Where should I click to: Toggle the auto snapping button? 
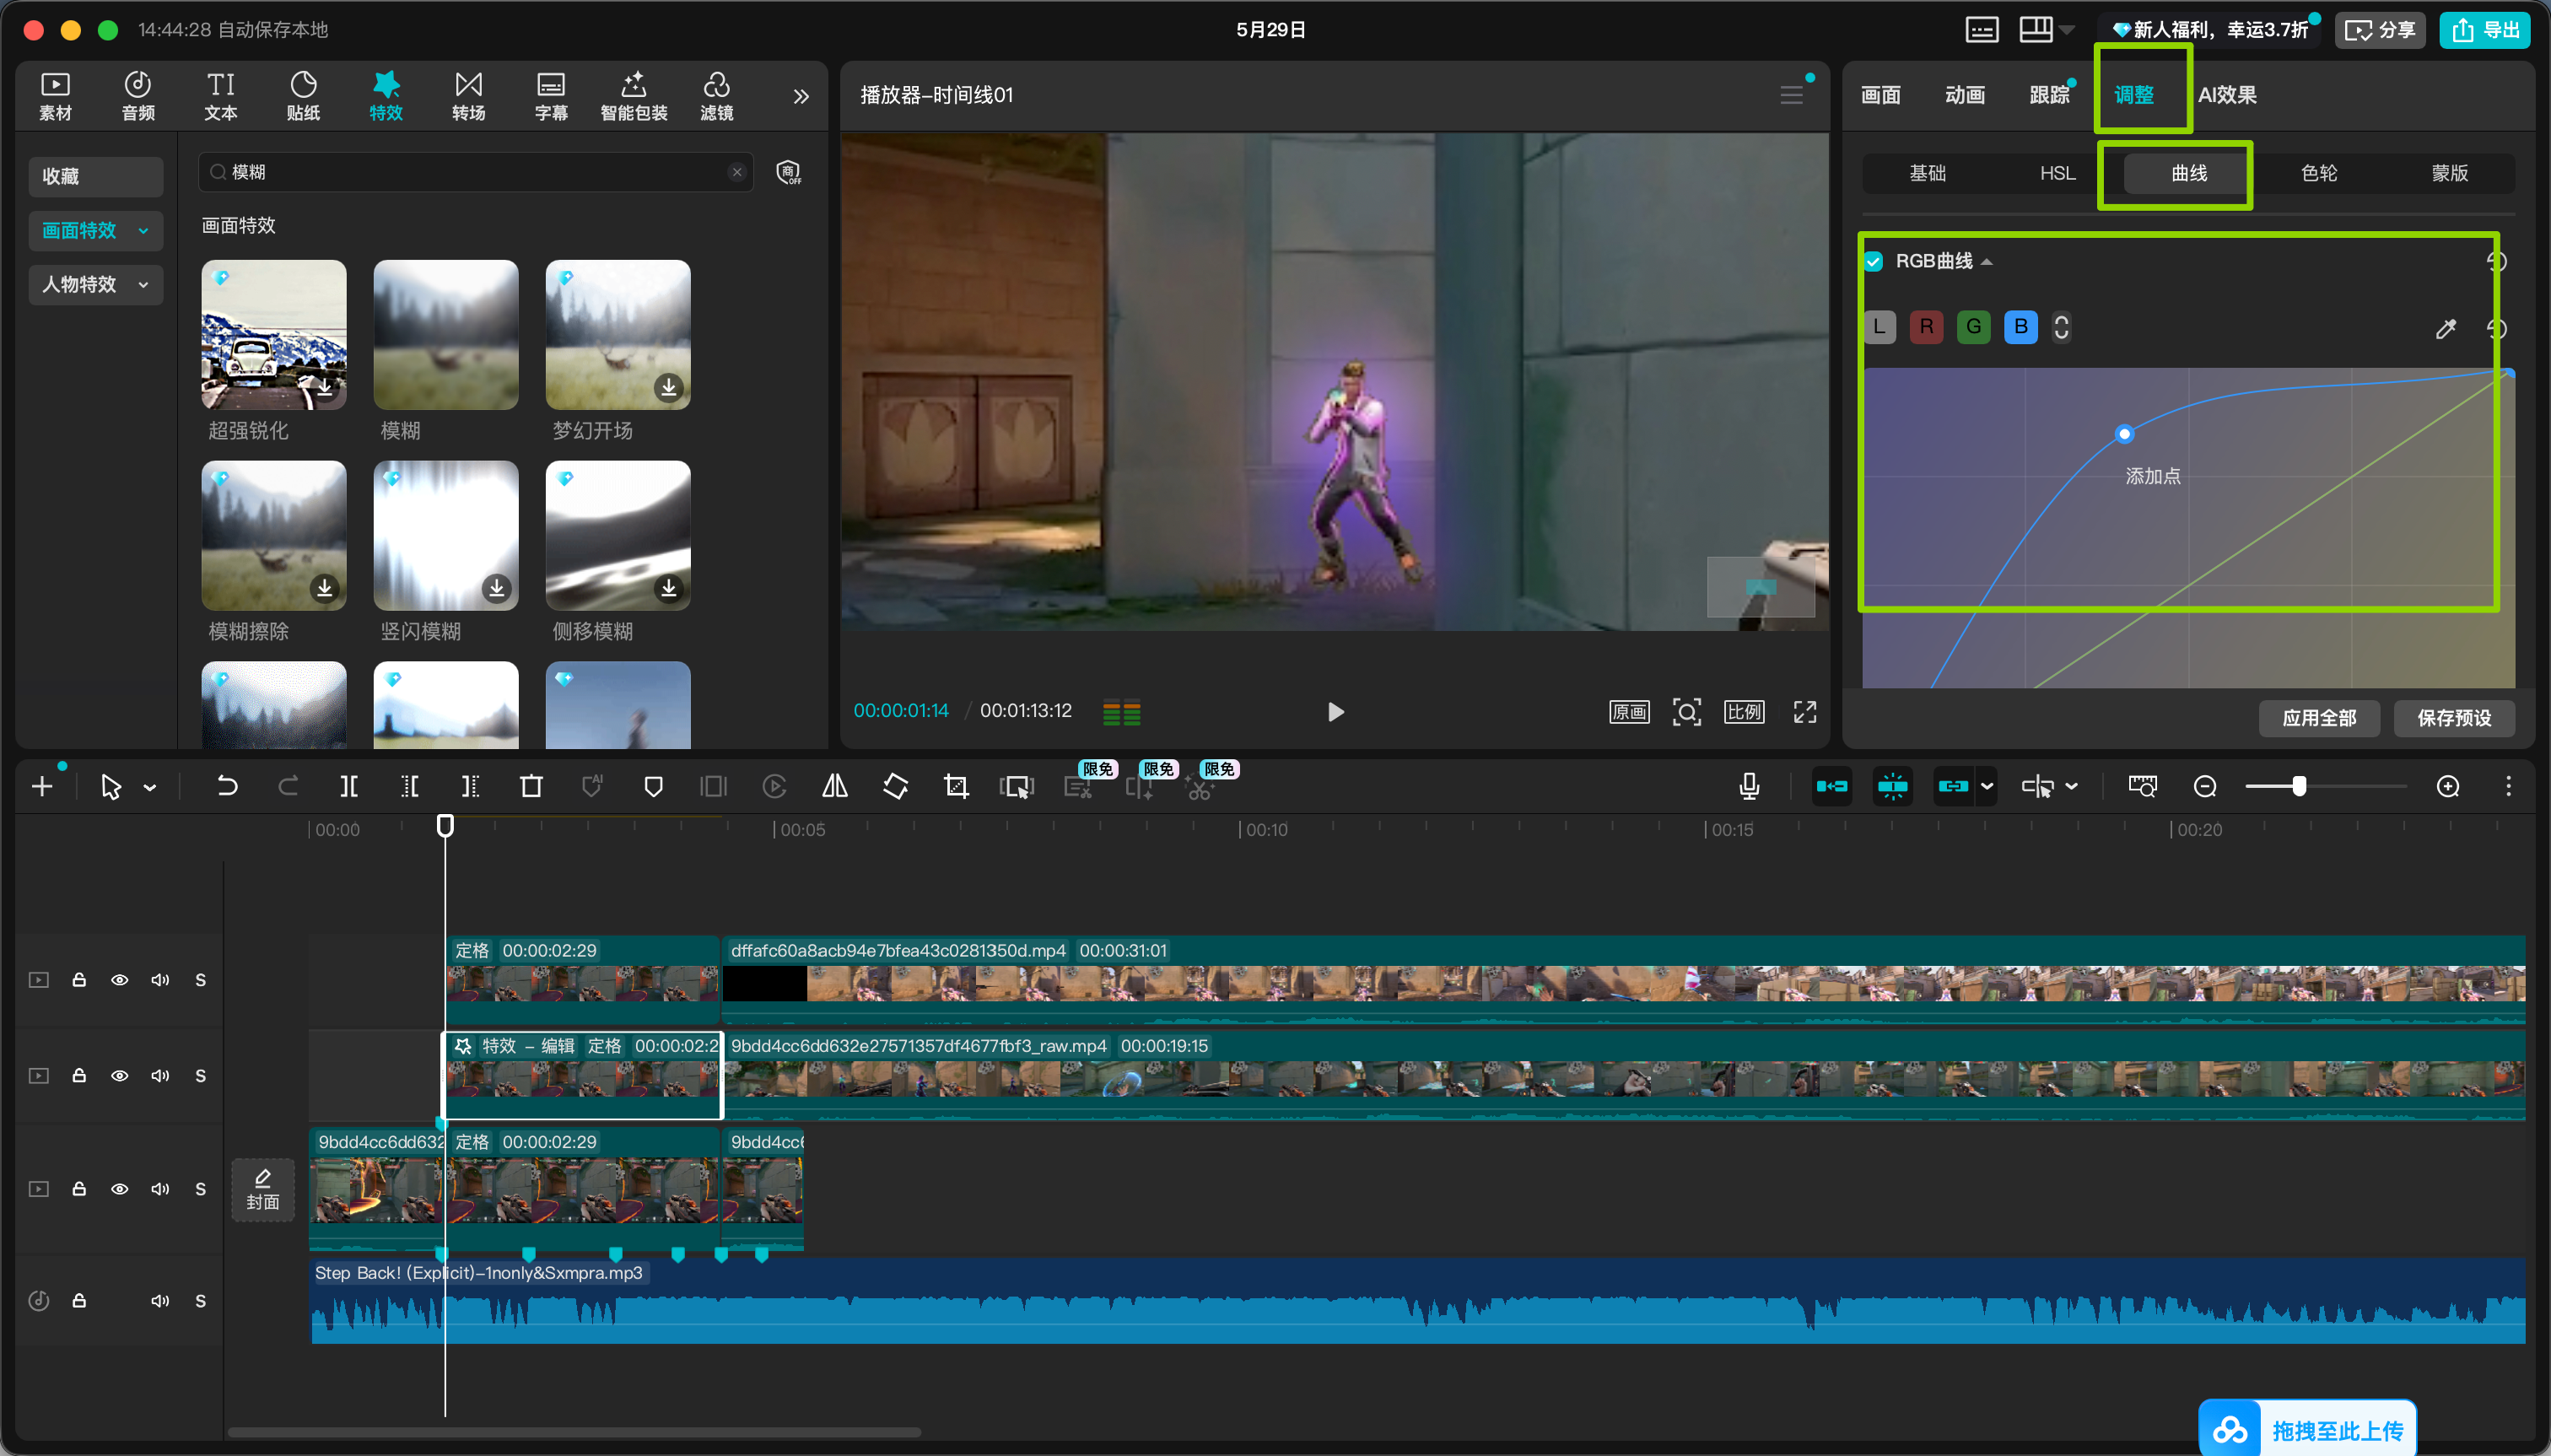[1892, 787]
